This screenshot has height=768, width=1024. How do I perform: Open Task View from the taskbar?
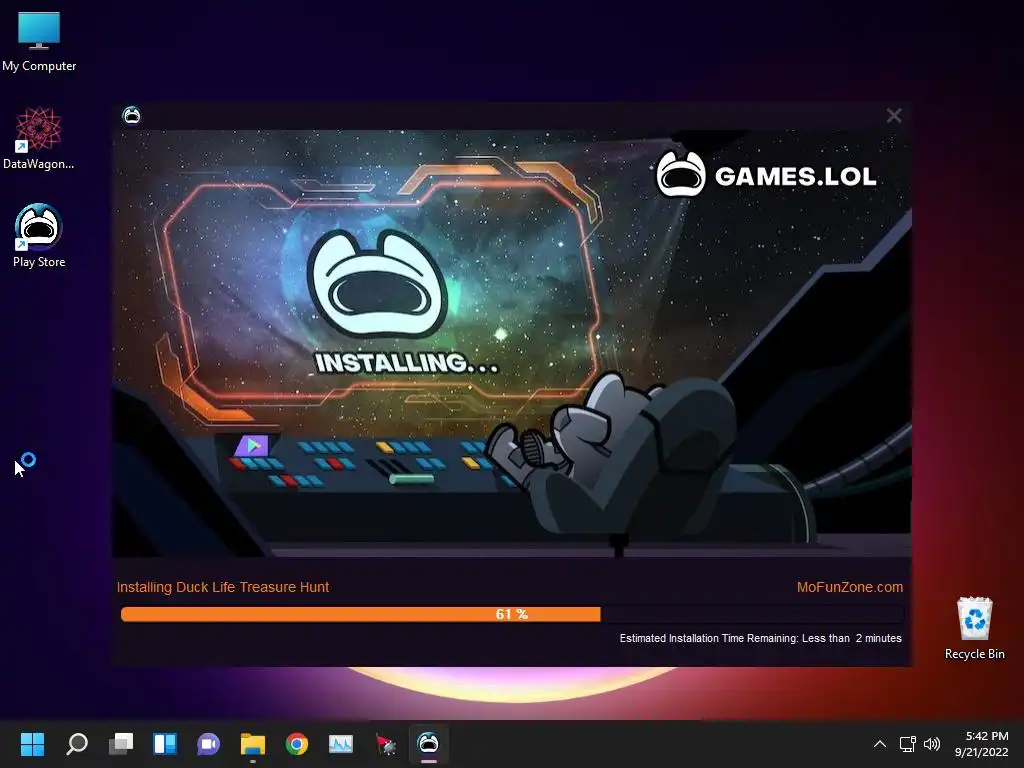pos(121,744)
